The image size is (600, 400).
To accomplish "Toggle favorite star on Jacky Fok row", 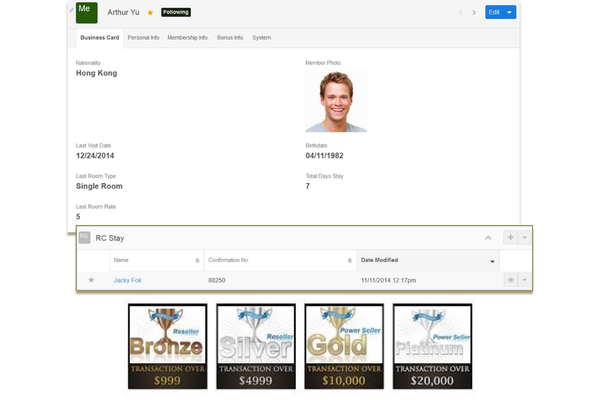I will tap(91, 280).
